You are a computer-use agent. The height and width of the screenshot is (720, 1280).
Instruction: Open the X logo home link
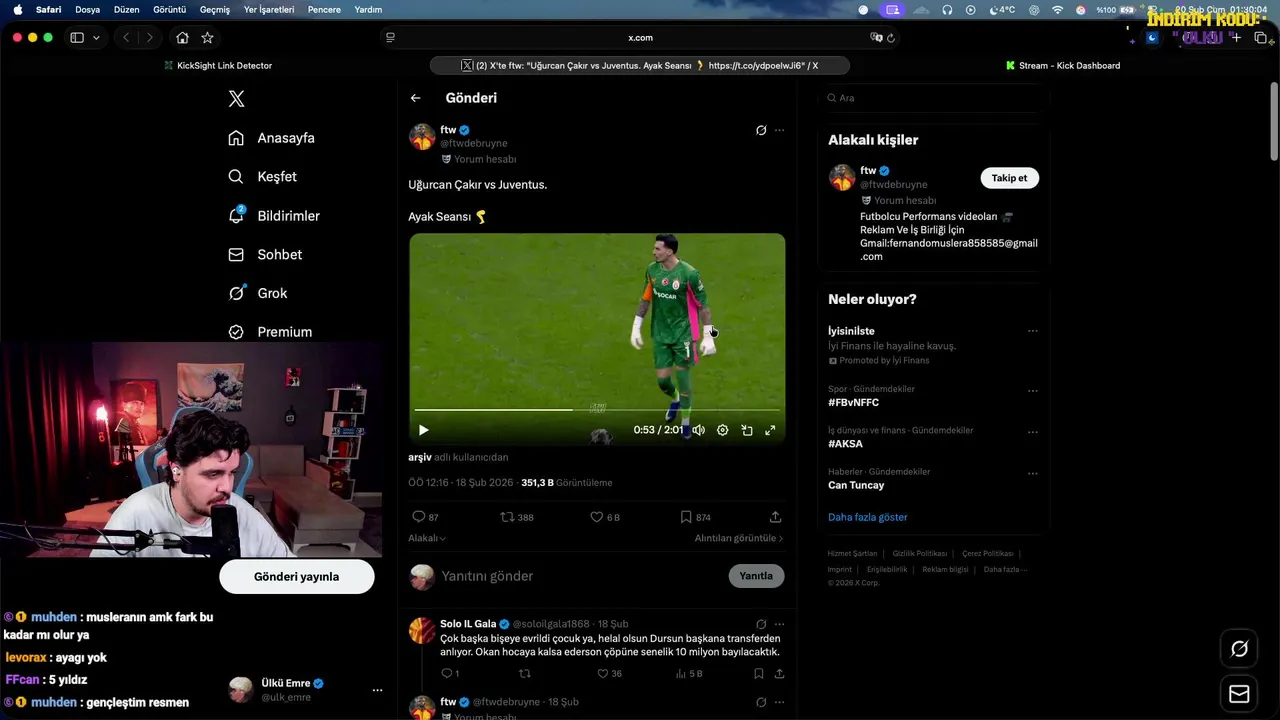pos(236,99)
